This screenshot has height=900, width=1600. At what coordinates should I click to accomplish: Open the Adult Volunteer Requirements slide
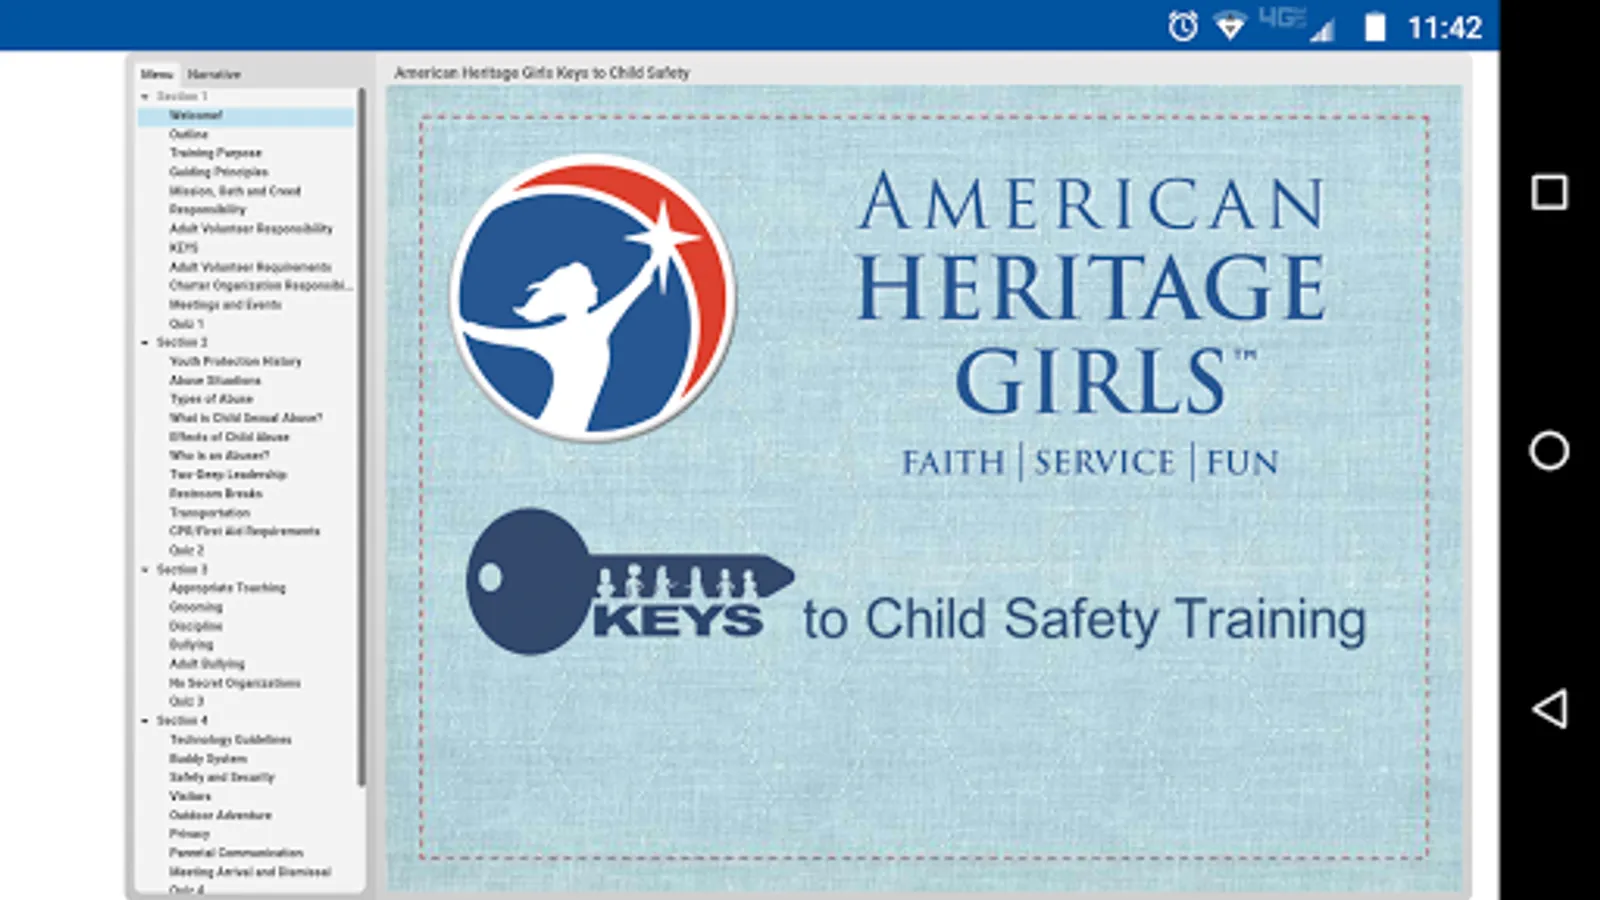coord(250,267)
